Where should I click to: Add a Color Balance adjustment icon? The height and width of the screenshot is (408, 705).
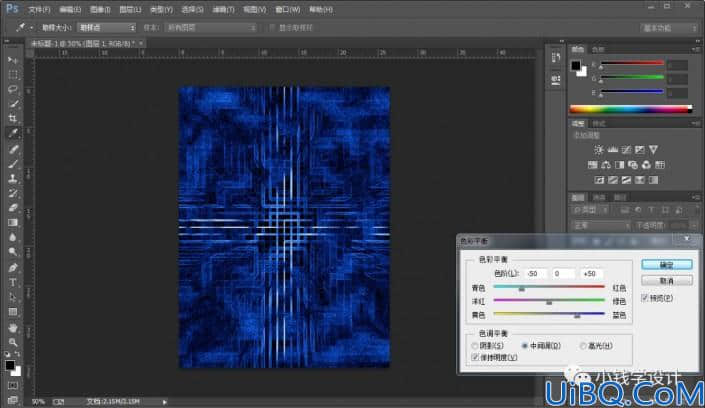606,165
